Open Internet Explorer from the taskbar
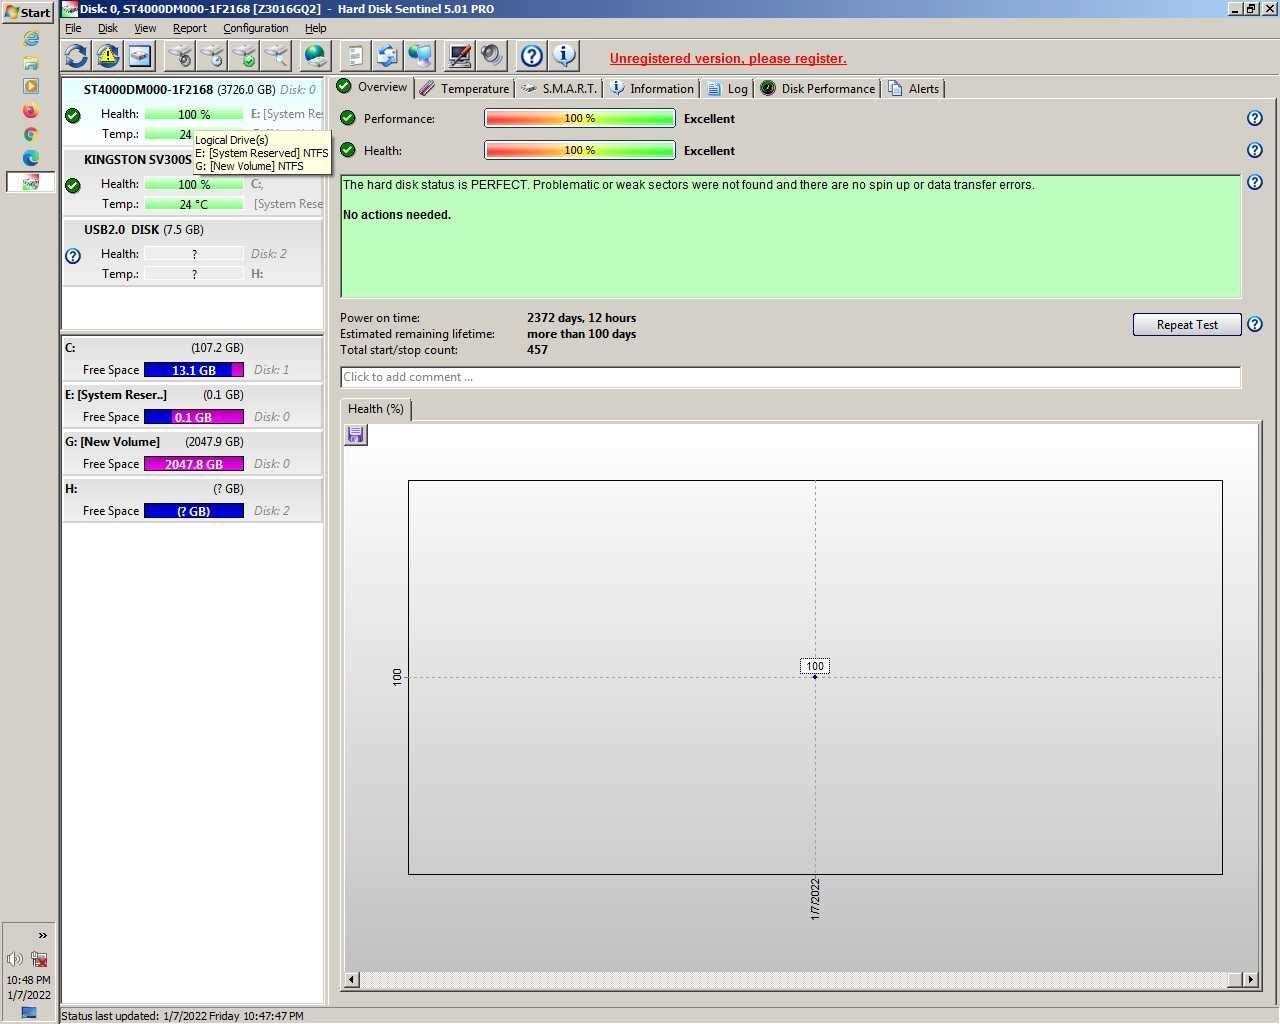This screenshot has width=1280, height=1024. pyautogui.click(x=31, y=38)
